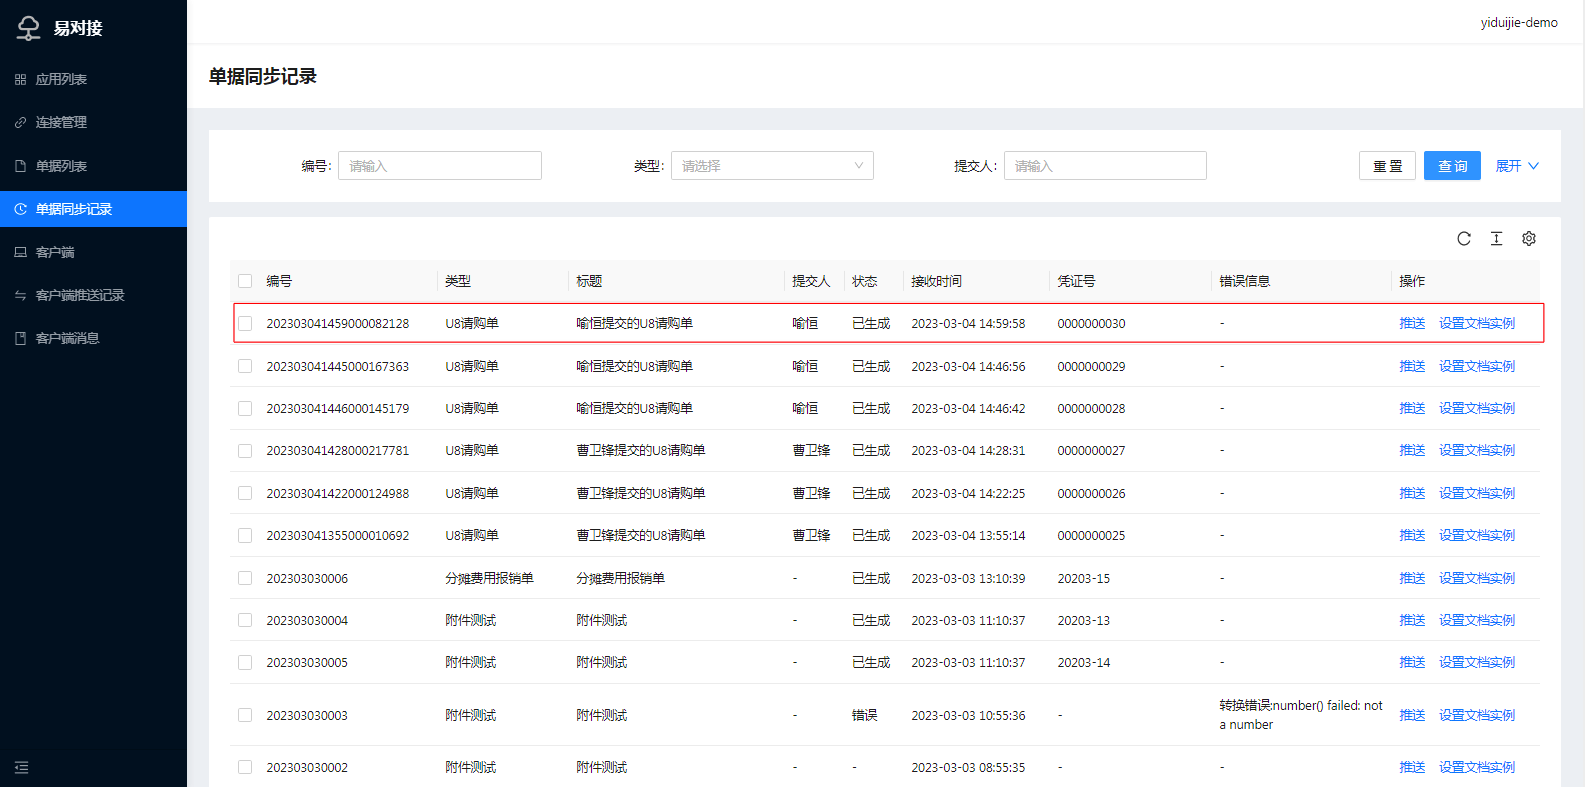Click 设置文档实例 for voucher 0000000030

pyautogui.click(x=1477, y=323)
